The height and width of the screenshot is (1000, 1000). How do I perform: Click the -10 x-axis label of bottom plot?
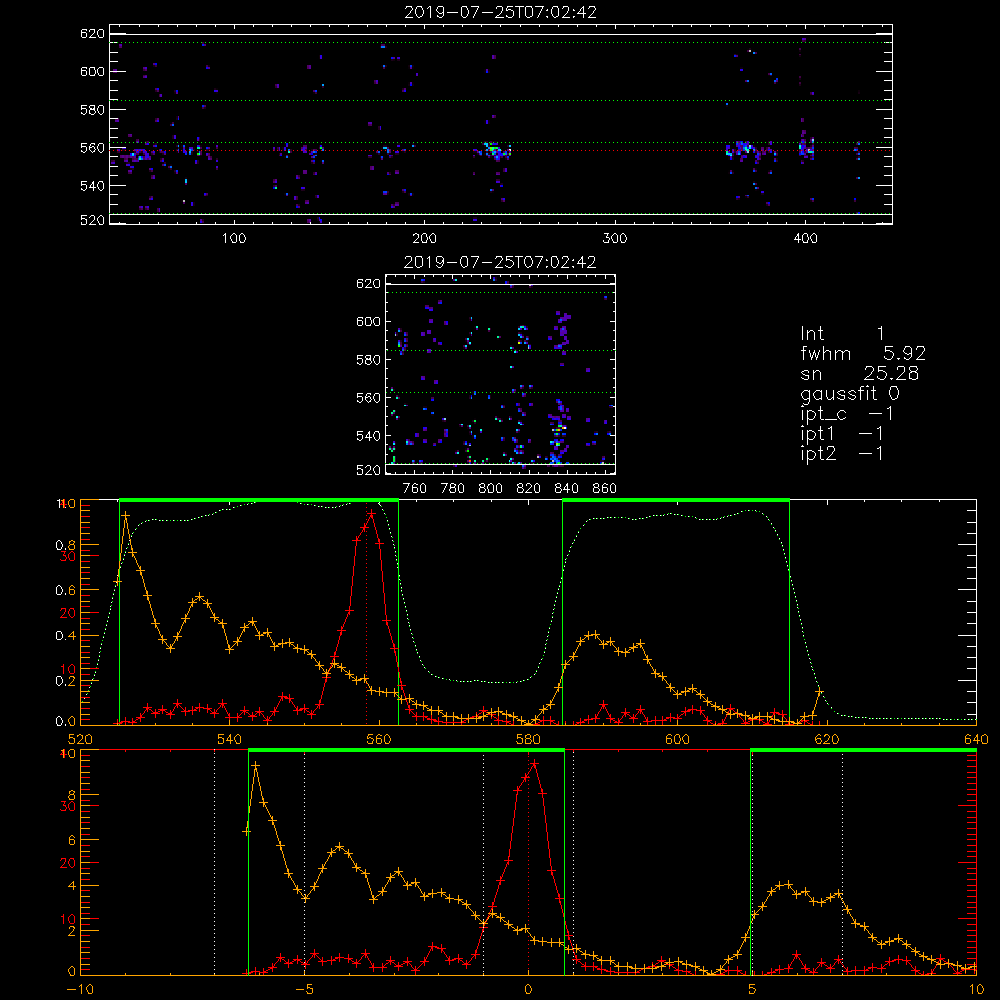[x=80, y=989]
